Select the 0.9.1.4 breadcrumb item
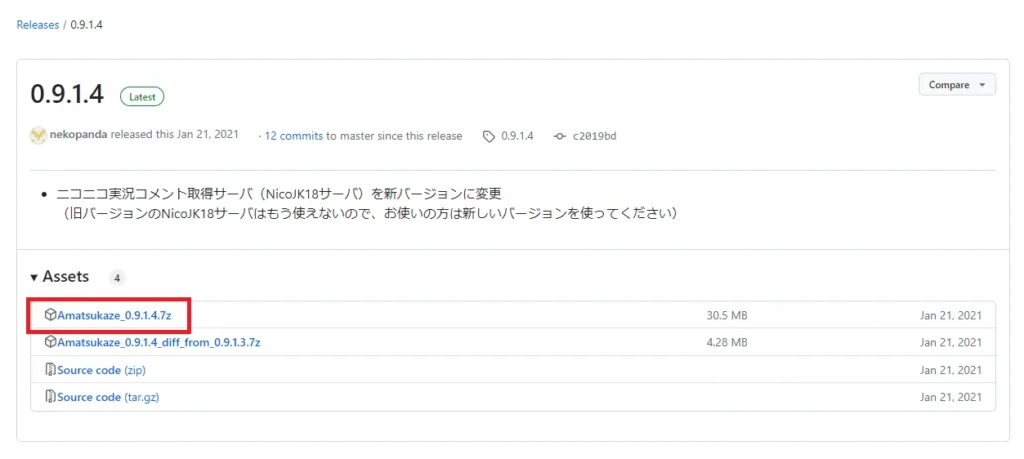The image size is (1024, 459). (x=87, y=24)
